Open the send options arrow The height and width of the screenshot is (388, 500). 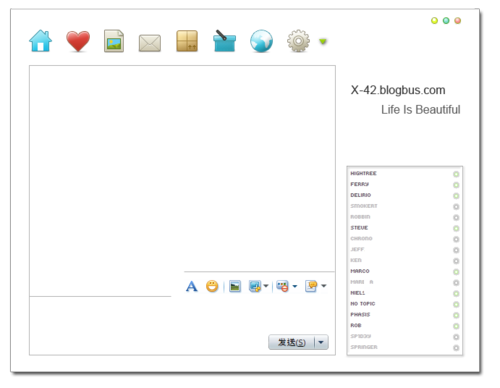[321, 342]
